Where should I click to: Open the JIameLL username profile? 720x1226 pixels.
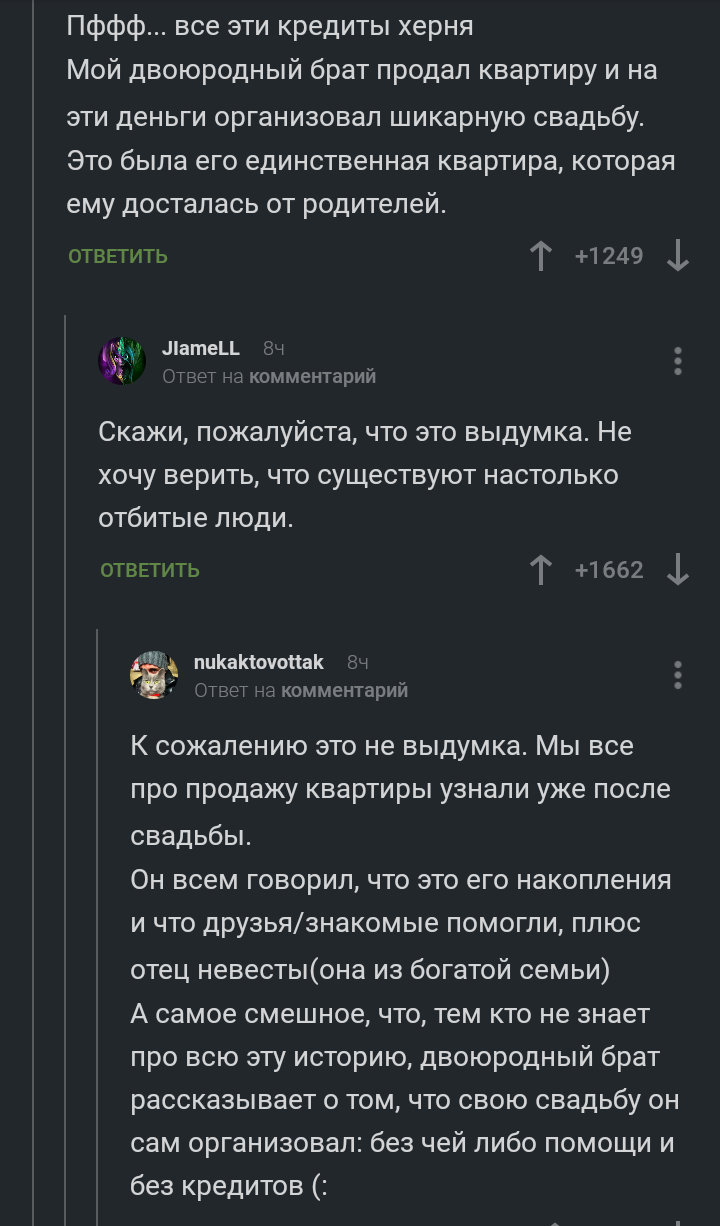tap(201, 348)
